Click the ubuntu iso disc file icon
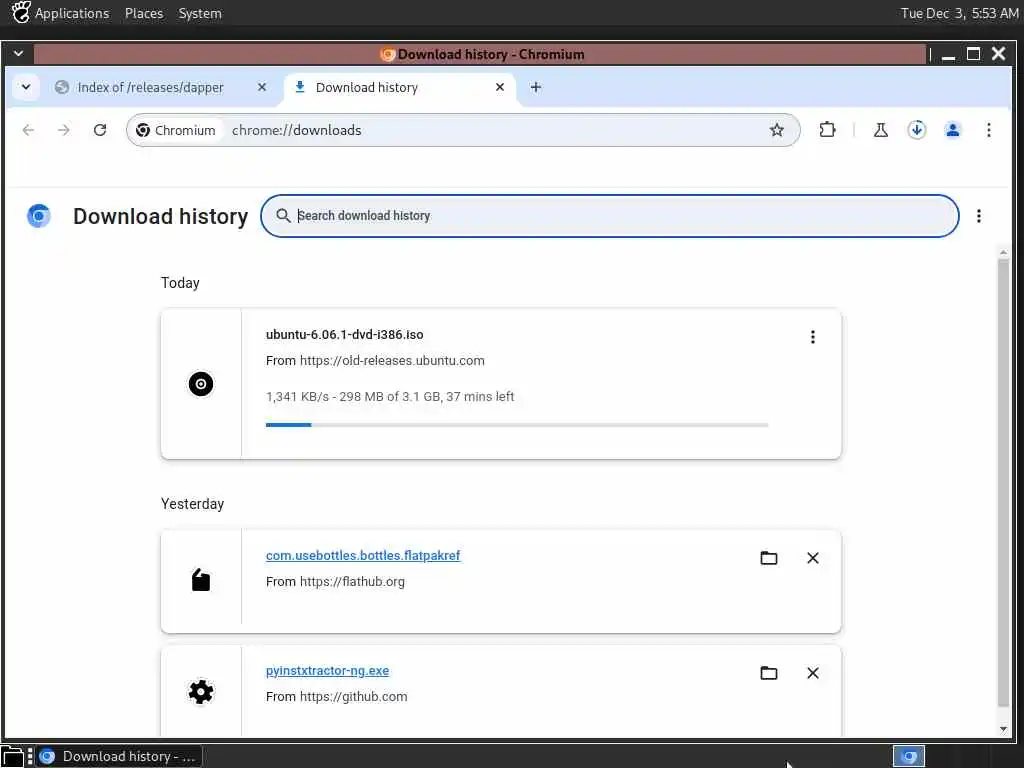The width and height of the screenshot is (1024, 768). tap(200, 384)
